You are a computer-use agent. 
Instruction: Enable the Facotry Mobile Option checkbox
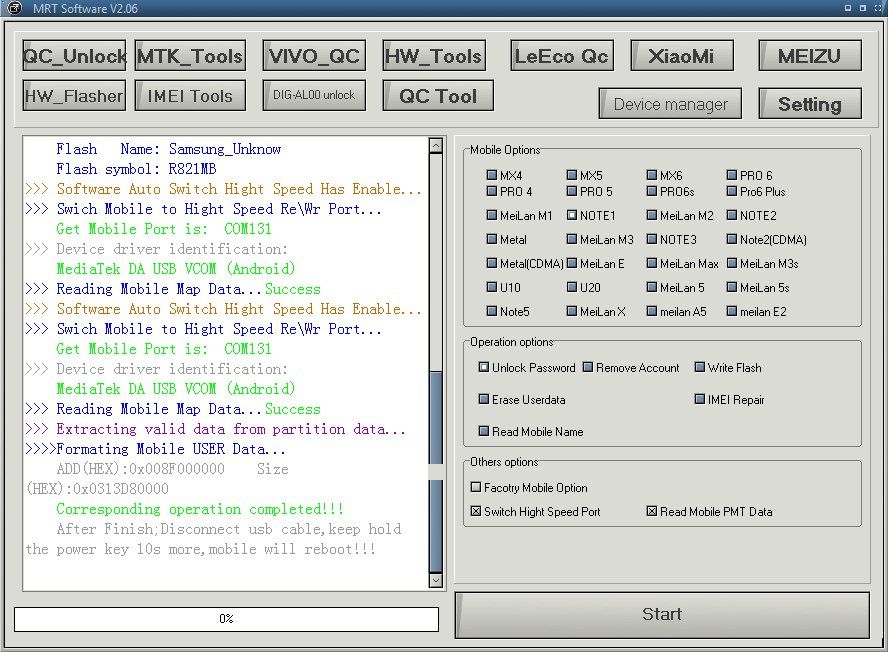tap(476, 487)
